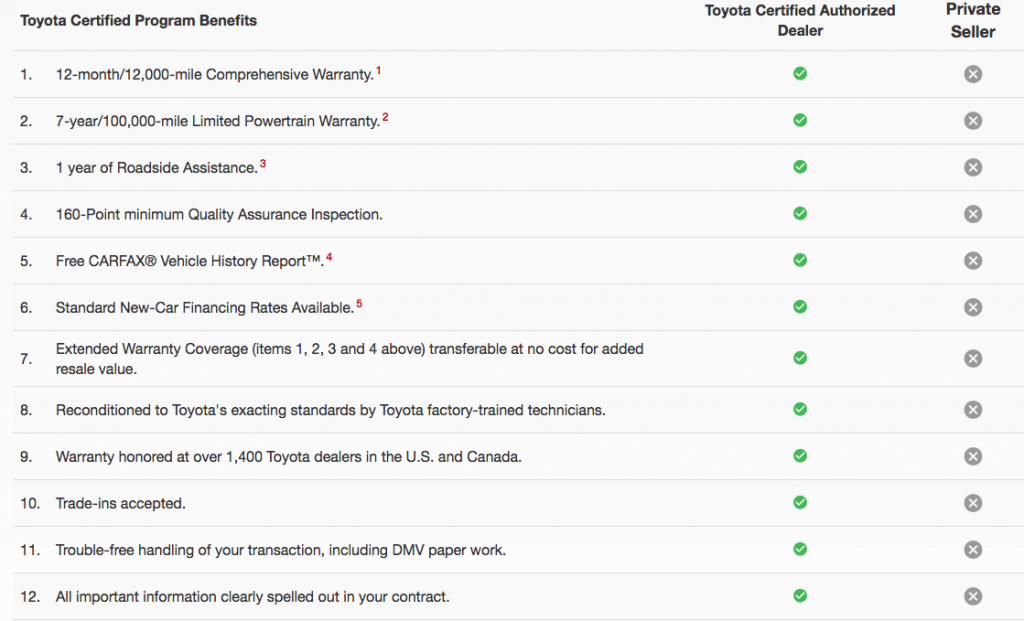The width and height of the screenshot is (1024, 621).
Task: Click gray X for CARFAX History Report row
Action: 973,260
